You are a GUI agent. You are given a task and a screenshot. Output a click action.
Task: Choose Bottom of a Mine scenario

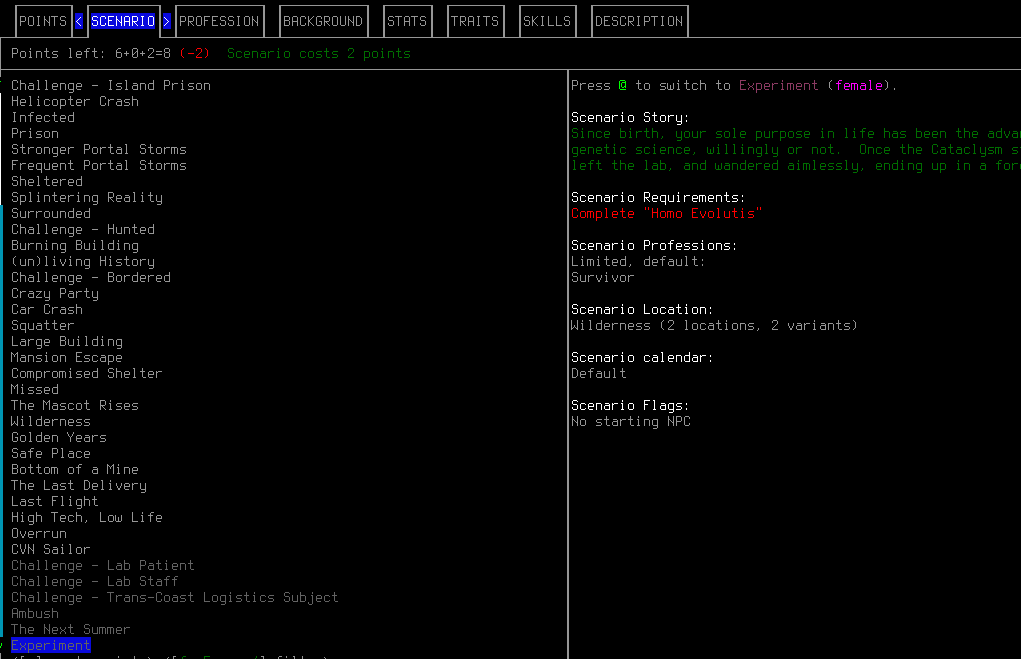point(75,470)
